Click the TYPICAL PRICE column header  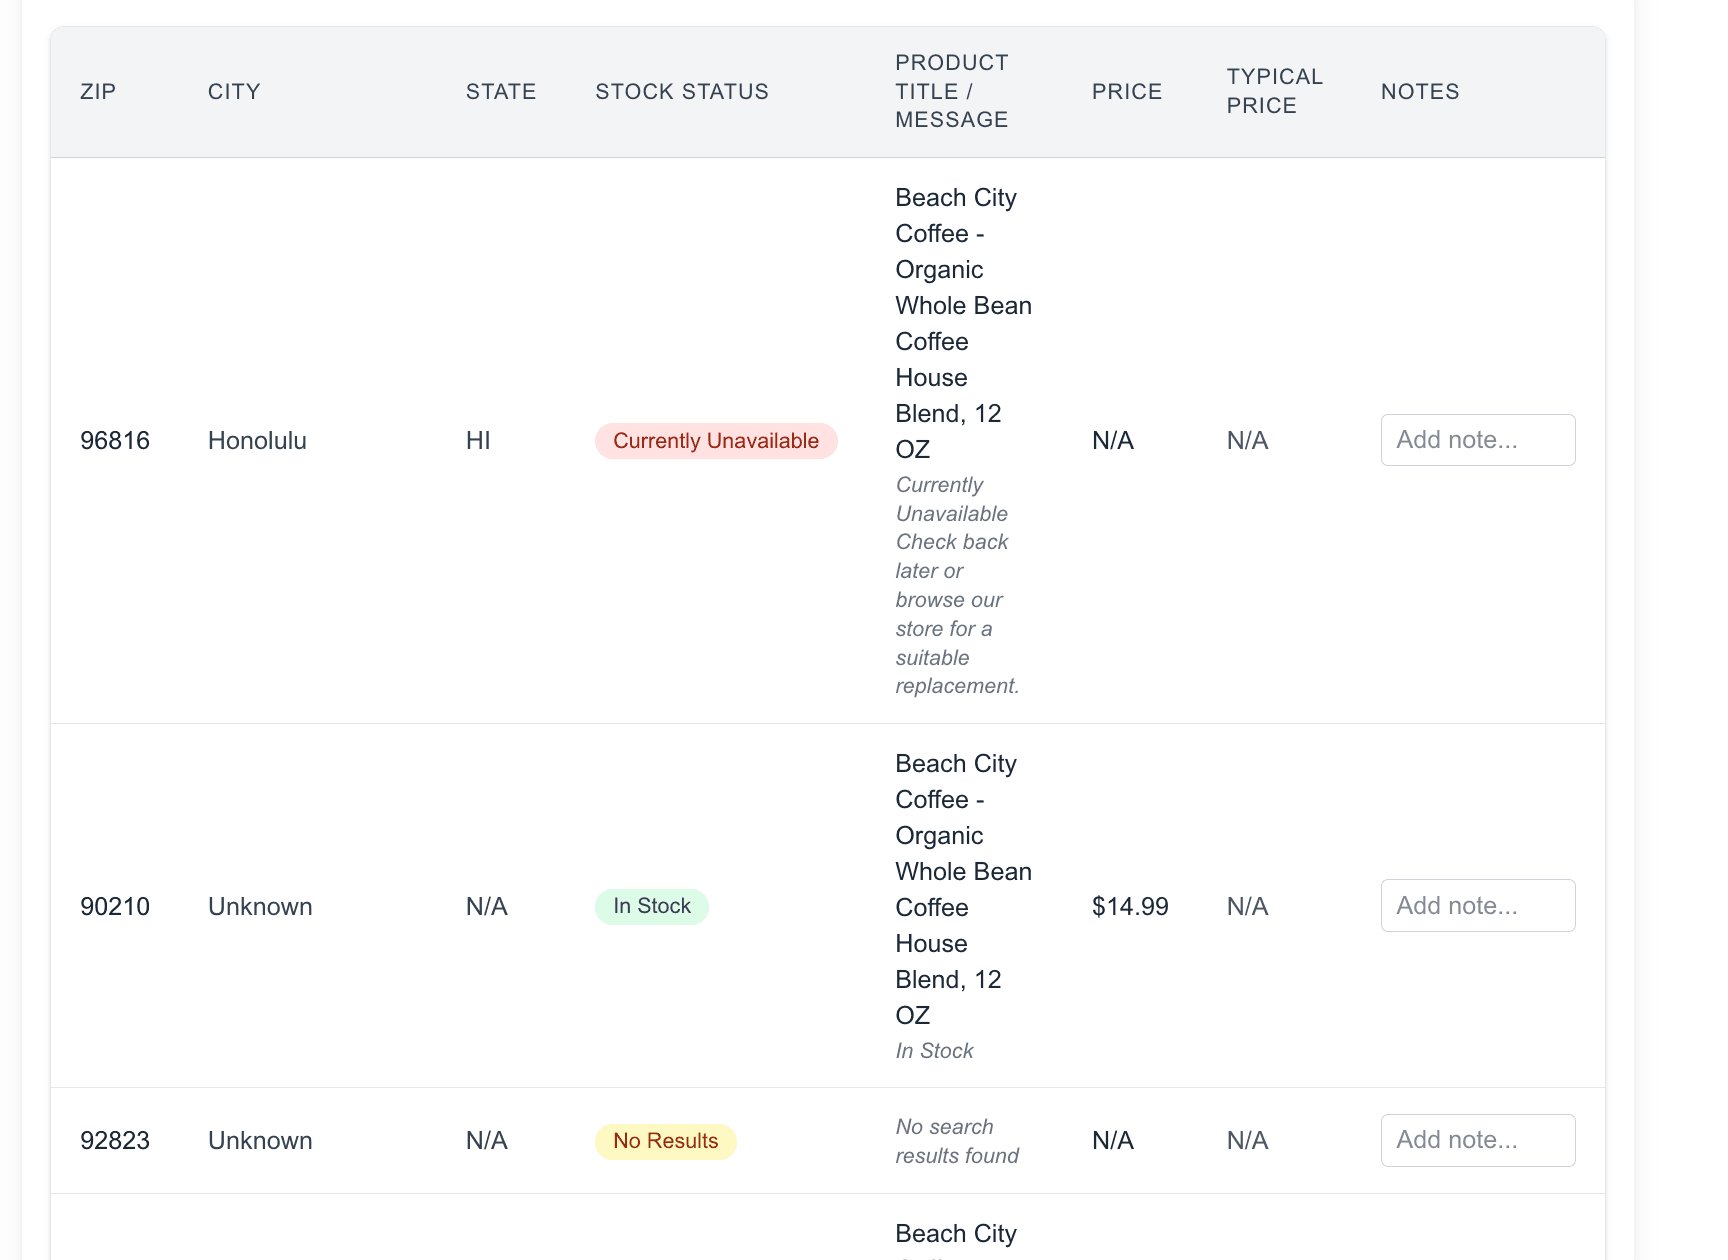pyautogui.click(x=1275, y=91)
